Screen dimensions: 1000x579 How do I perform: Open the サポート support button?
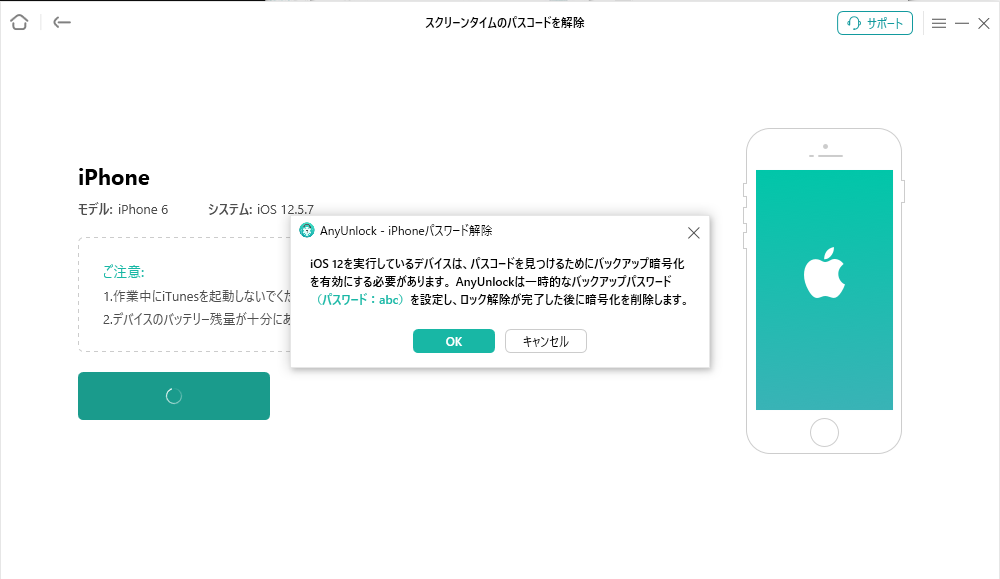click(874, 23)
